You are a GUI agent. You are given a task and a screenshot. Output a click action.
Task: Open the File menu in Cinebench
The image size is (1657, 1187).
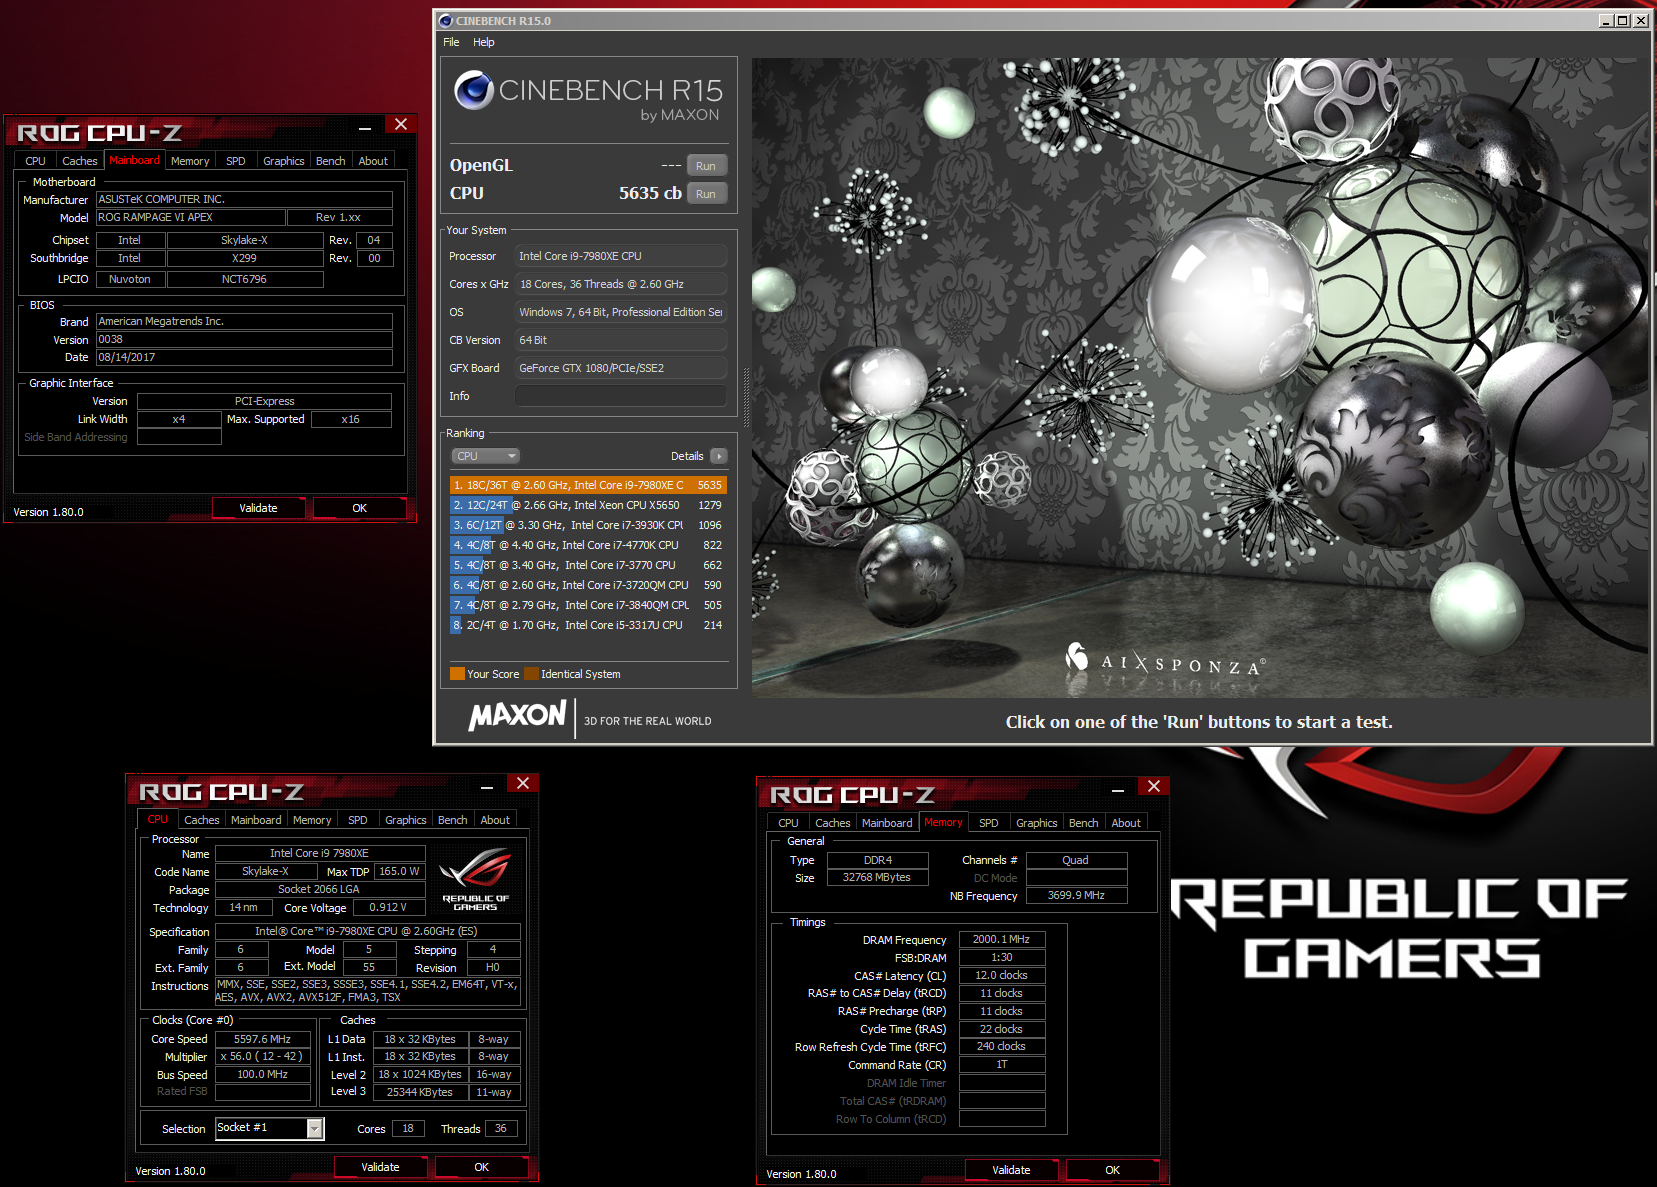[451, 42]
